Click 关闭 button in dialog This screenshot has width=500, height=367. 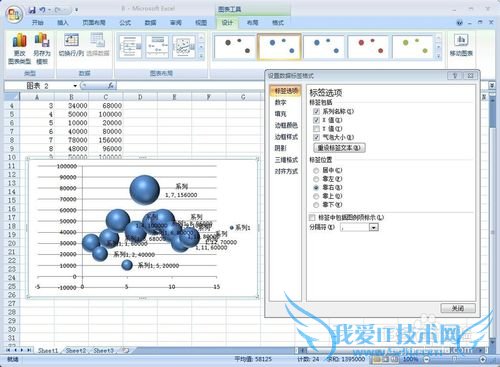458,308
